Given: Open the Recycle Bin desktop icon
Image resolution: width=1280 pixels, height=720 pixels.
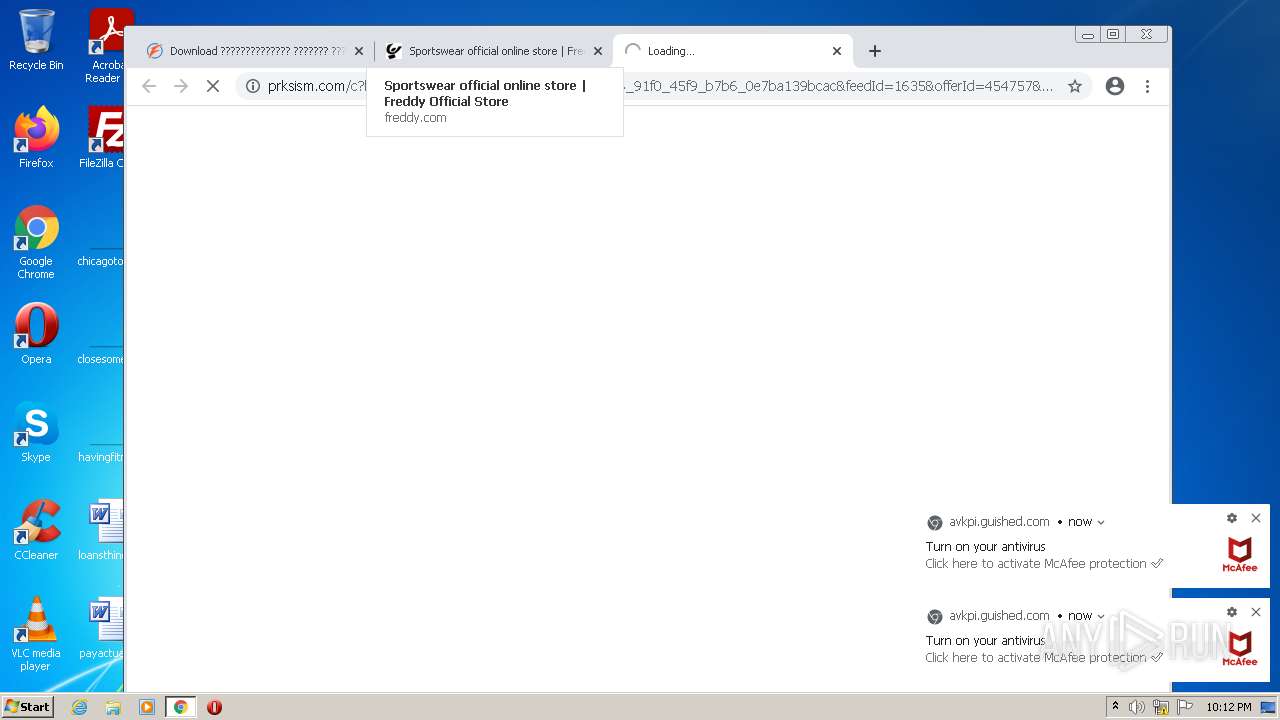Looking at the screenshot, I should coord(36,40).
